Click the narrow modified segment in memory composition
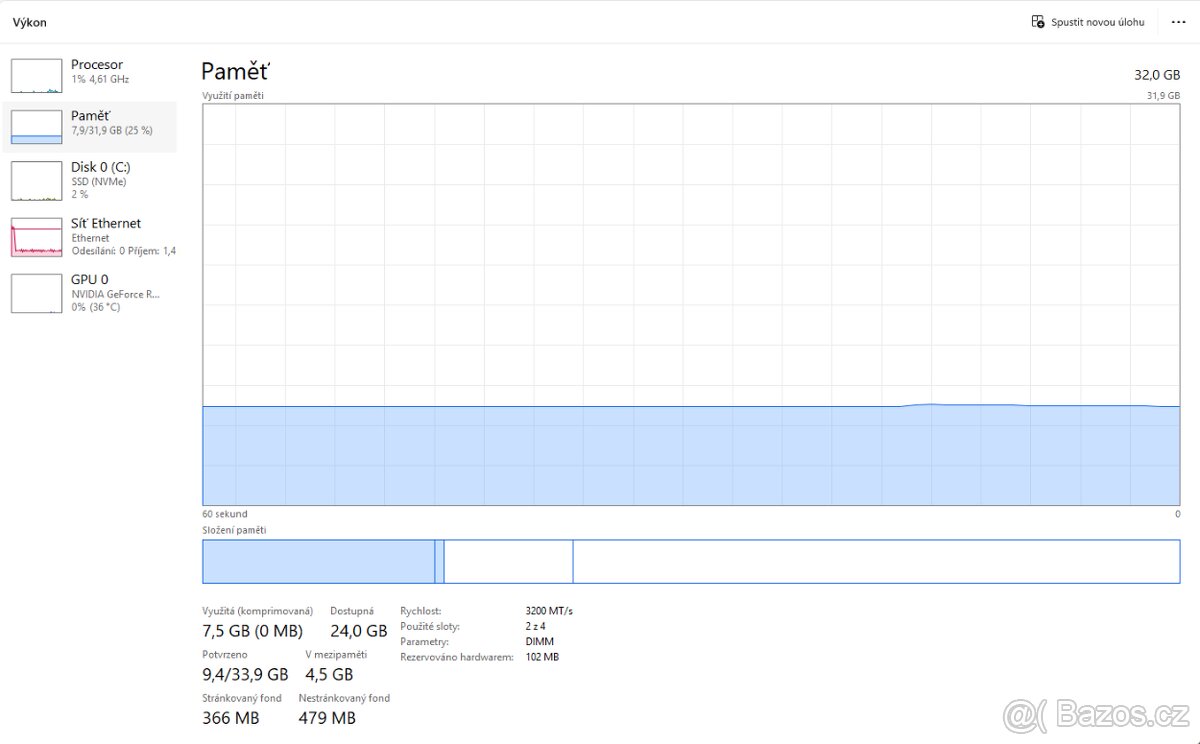 [439, 561]
